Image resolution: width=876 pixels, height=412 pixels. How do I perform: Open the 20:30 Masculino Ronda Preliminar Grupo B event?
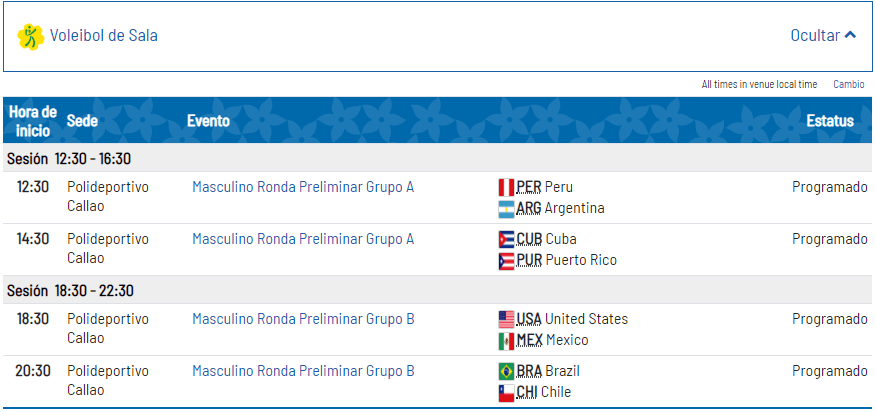(303, 371)
